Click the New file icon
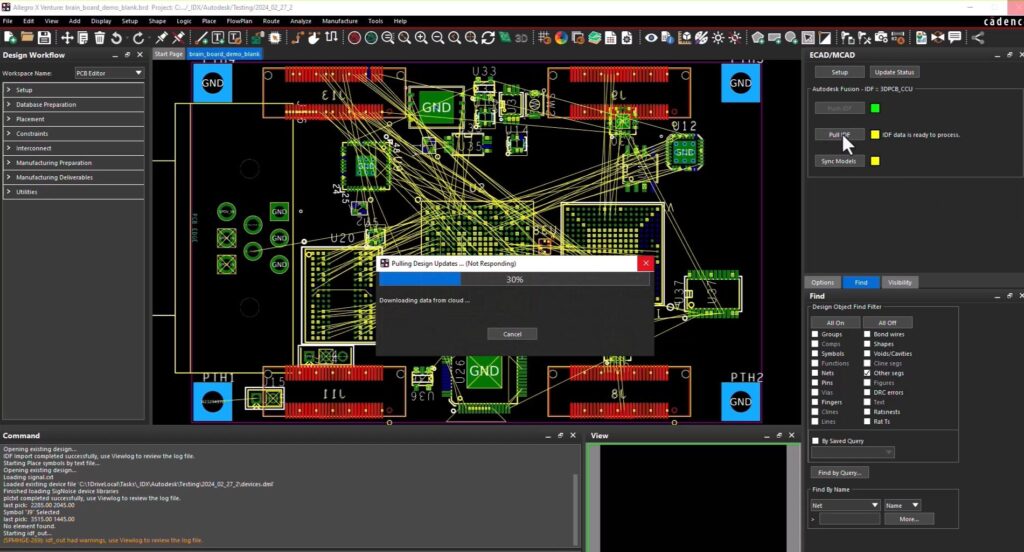Image resolution: width=1024 pixels, height=552 pixels. tap(10, 38)
